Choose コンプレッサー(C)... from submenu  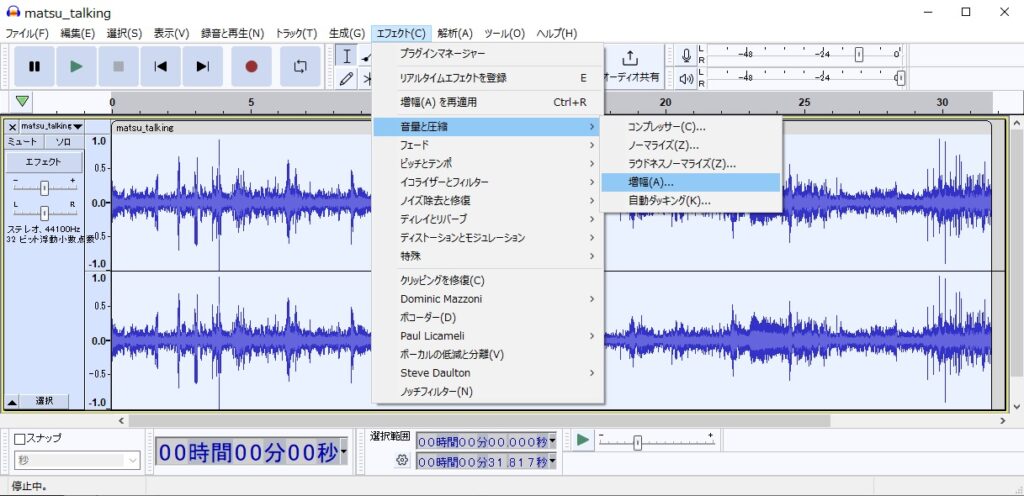click(x=691, y=127)
